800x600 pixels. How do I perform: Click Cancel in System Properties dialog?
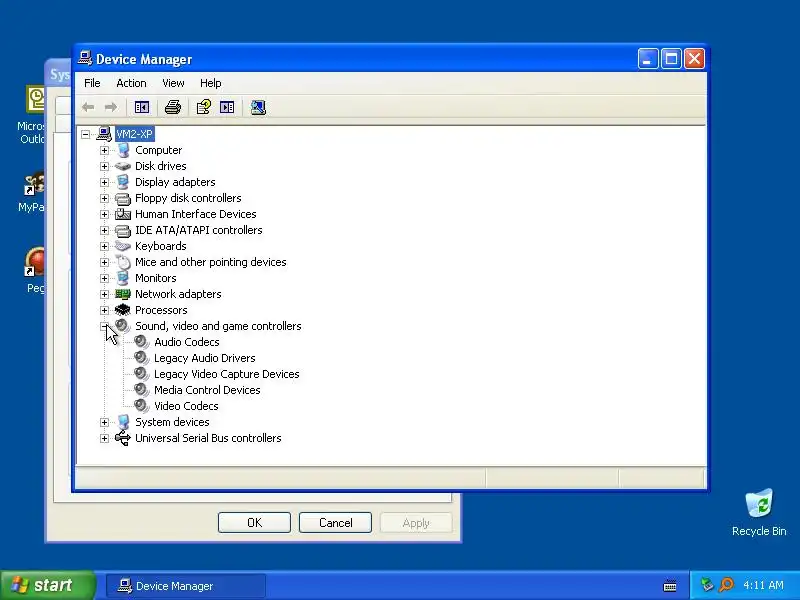[x=335, y=522]
